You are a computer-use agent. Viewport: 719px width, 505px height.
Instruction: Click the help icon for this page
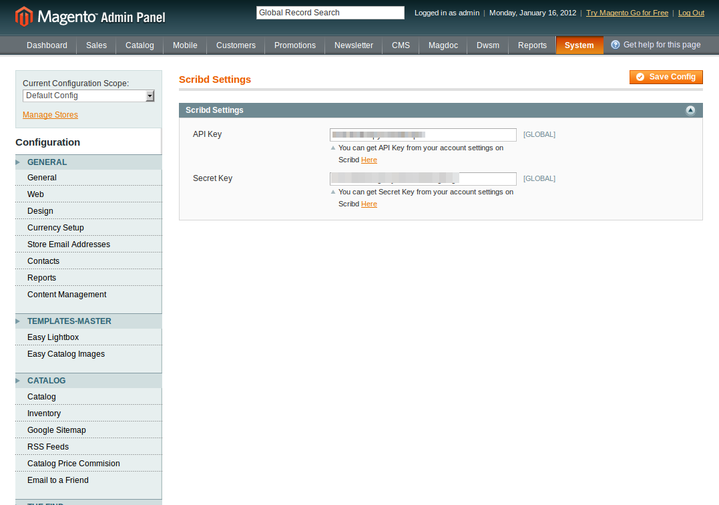[615, 45]
